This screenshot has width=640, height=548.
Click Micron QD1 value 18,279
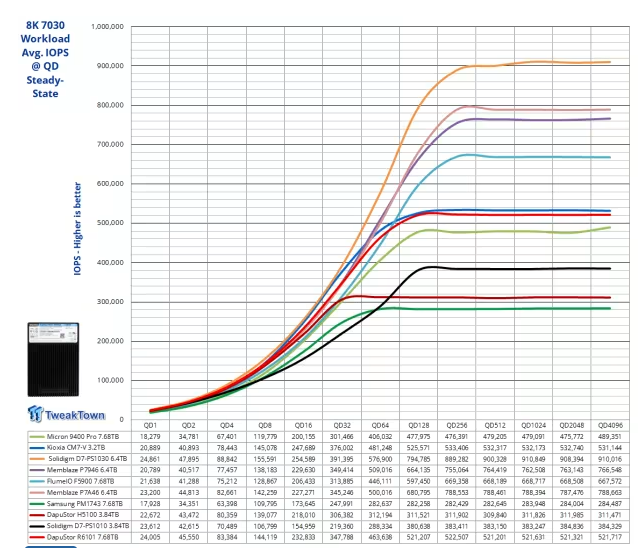150,437
